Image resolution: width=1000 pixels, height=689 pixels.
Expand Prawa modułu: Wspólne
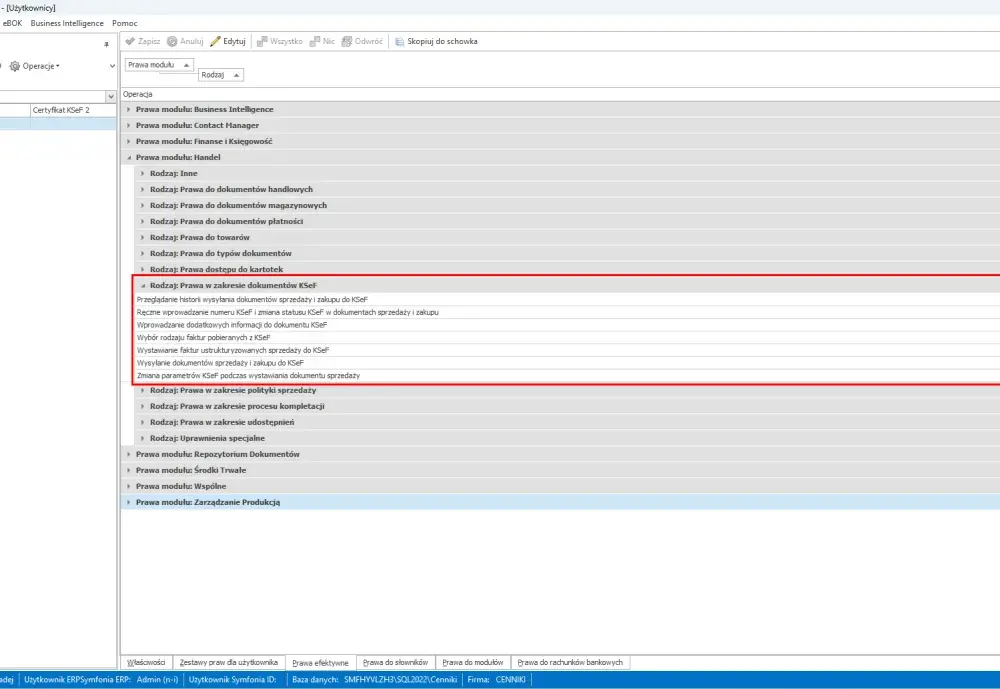click(128, 485)
